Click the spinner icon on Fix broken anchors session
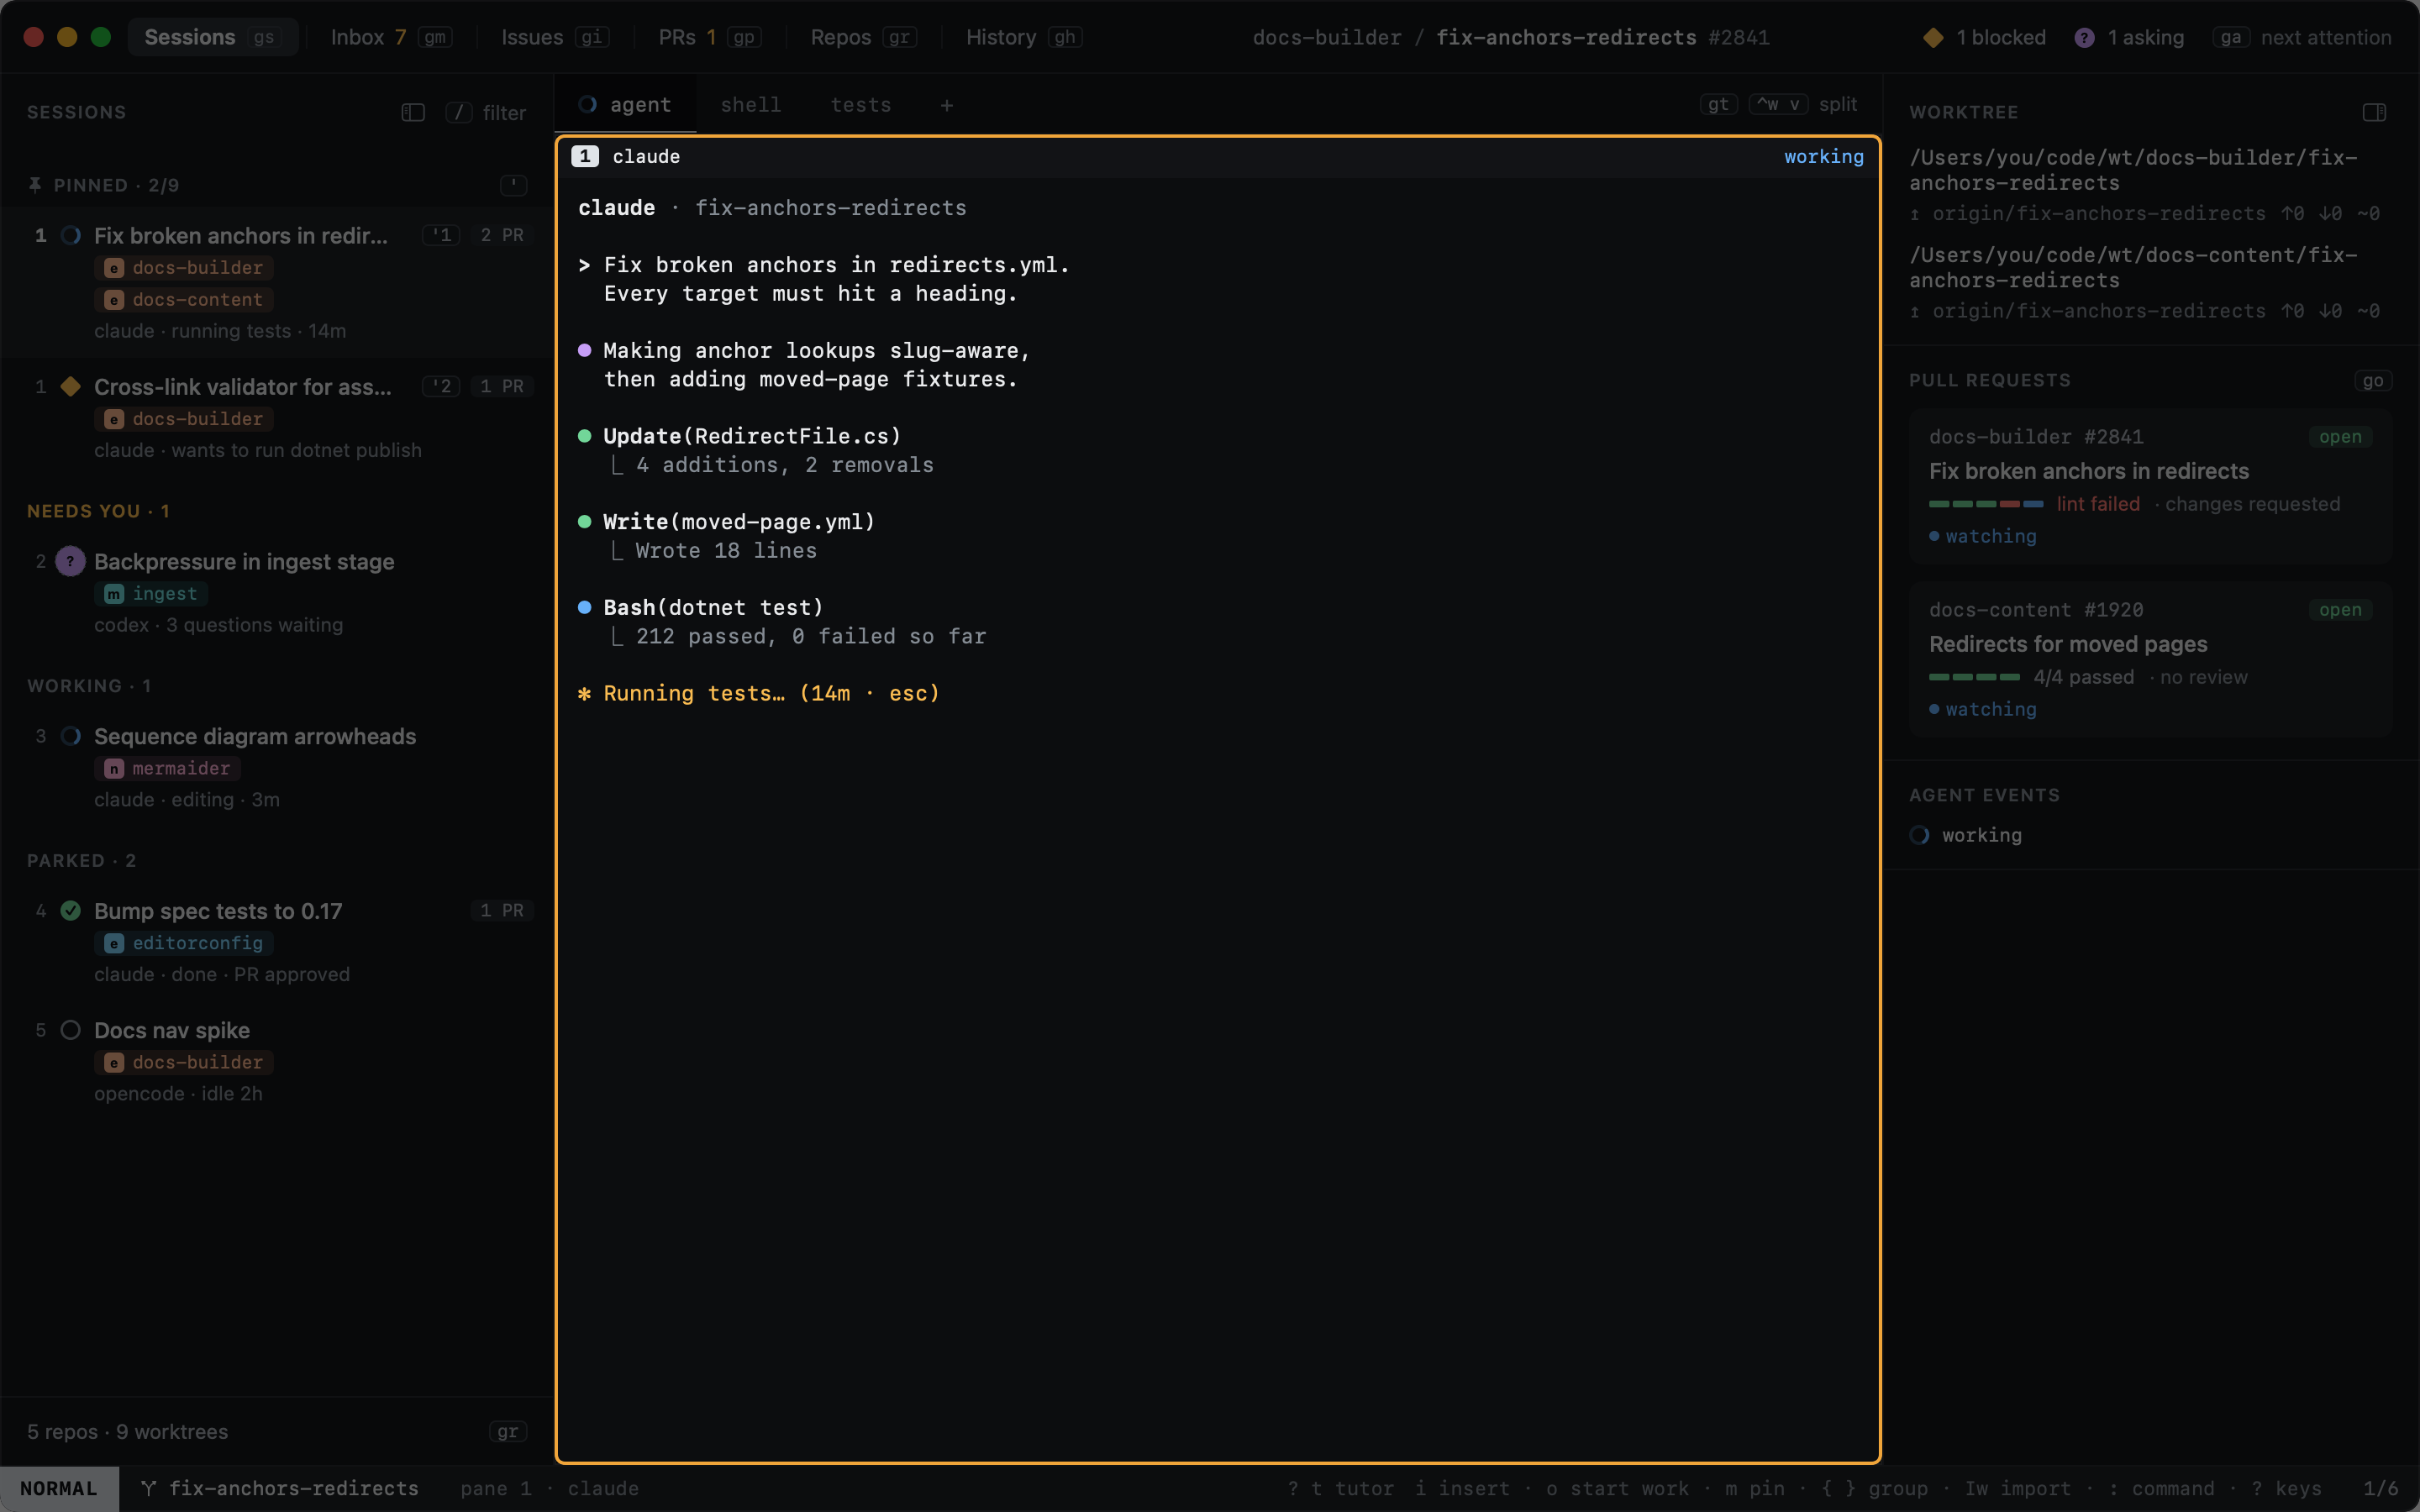The height and width of the screenshot is (1512, 2420). [x=70, y=235]
